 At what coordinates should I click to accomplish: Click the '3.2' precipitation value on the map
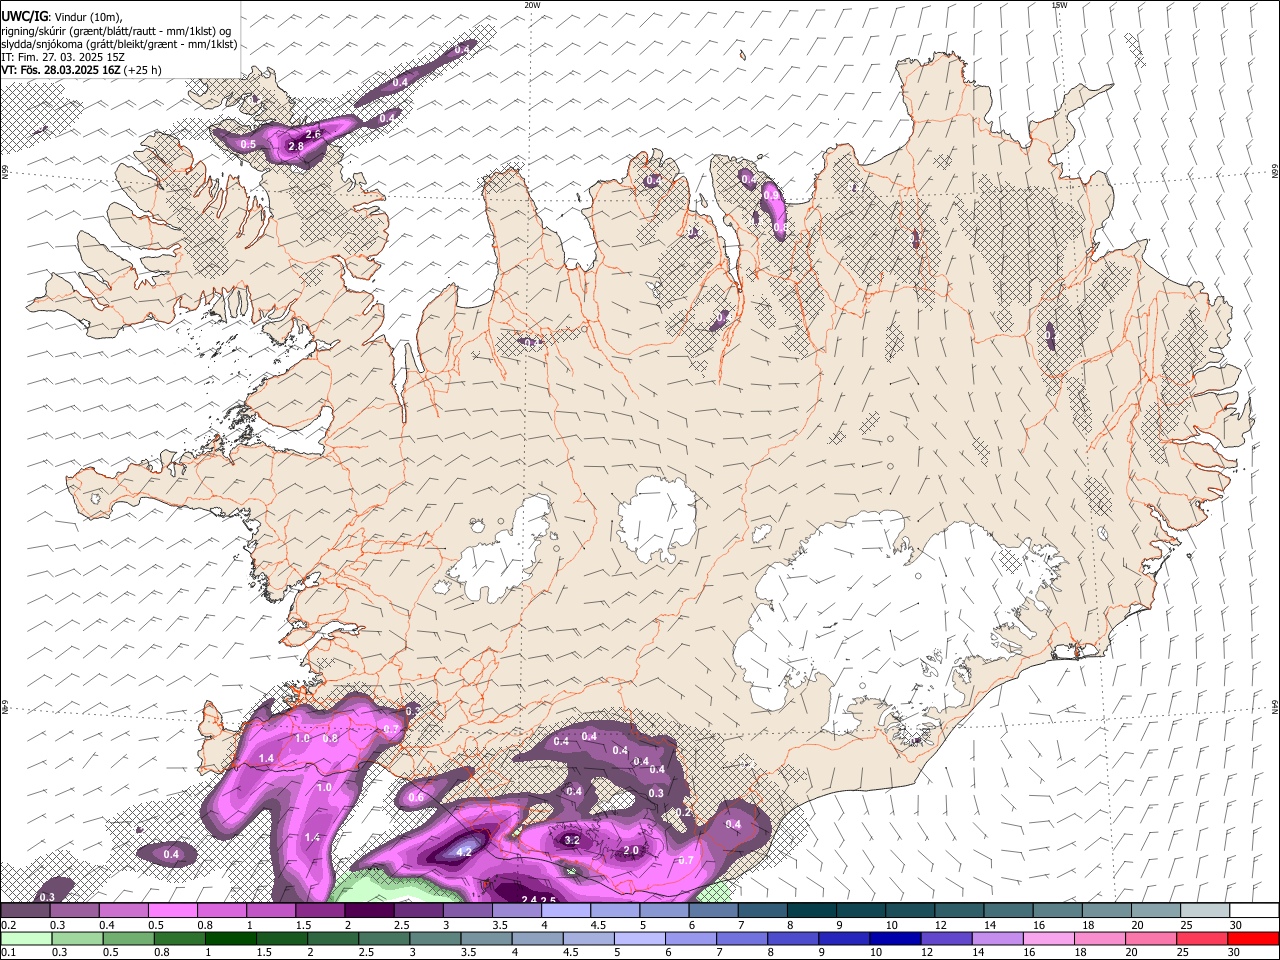click(572, 840)
